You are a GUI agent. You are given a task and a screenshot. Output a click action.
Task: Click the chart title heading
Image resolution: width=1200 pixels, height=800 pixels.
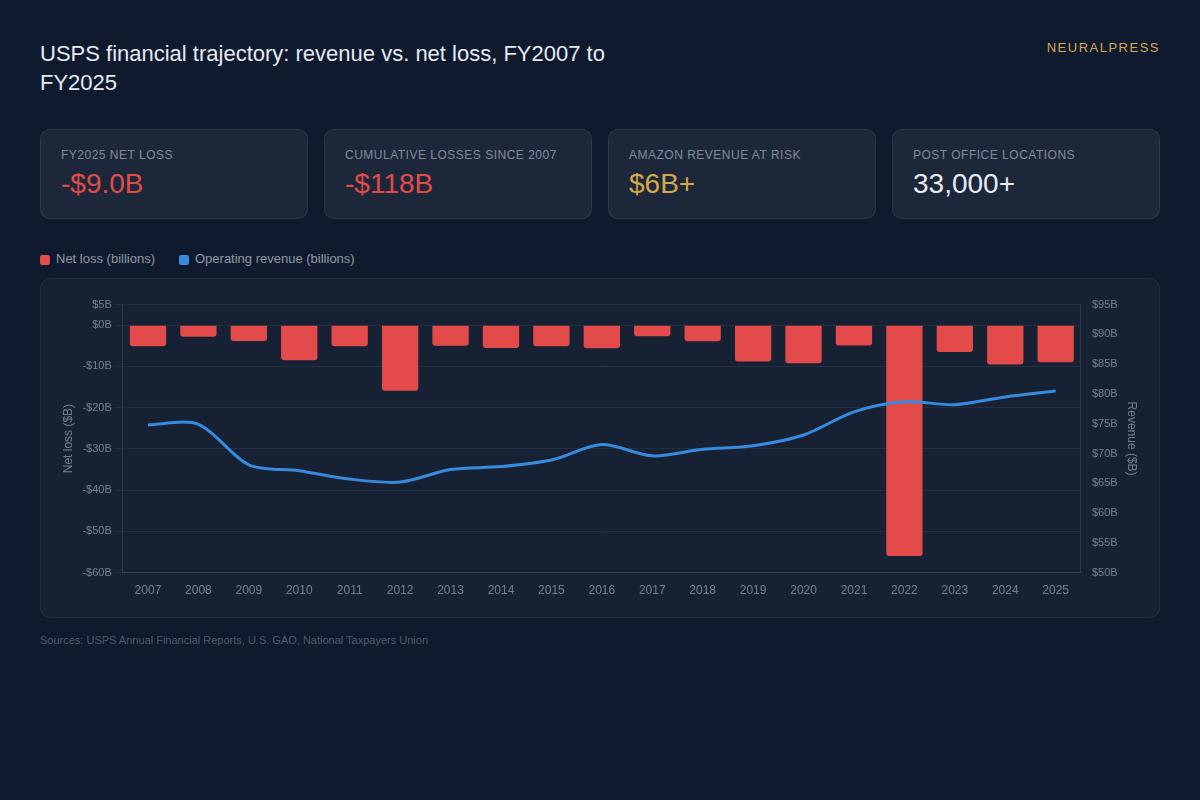322,68
